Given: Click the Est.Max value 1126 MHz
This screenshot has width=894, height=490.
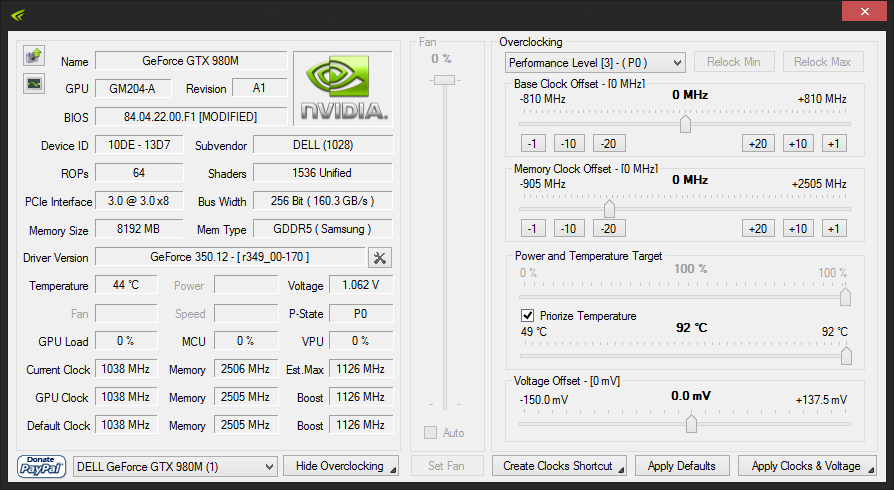Looking at the screenshot, I should pos(361,369).
